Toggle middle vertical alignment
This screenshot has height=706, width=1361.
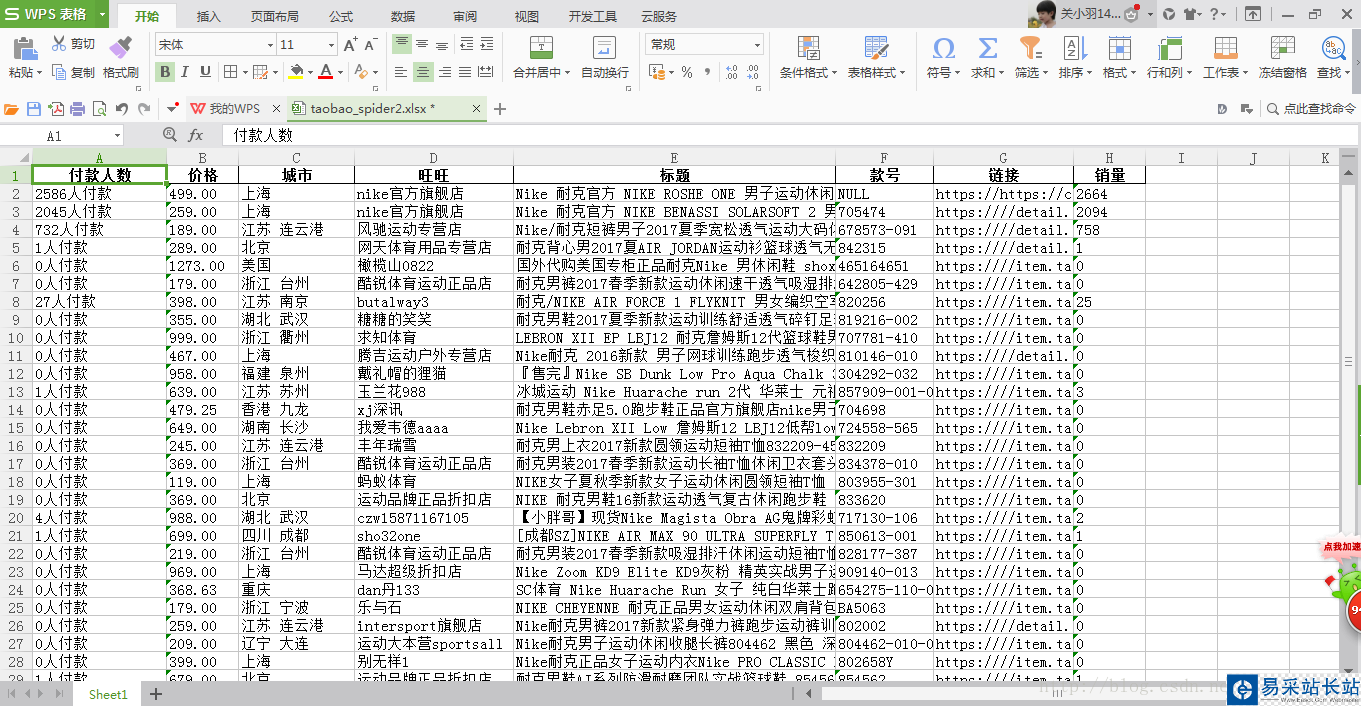pos(423,44)
